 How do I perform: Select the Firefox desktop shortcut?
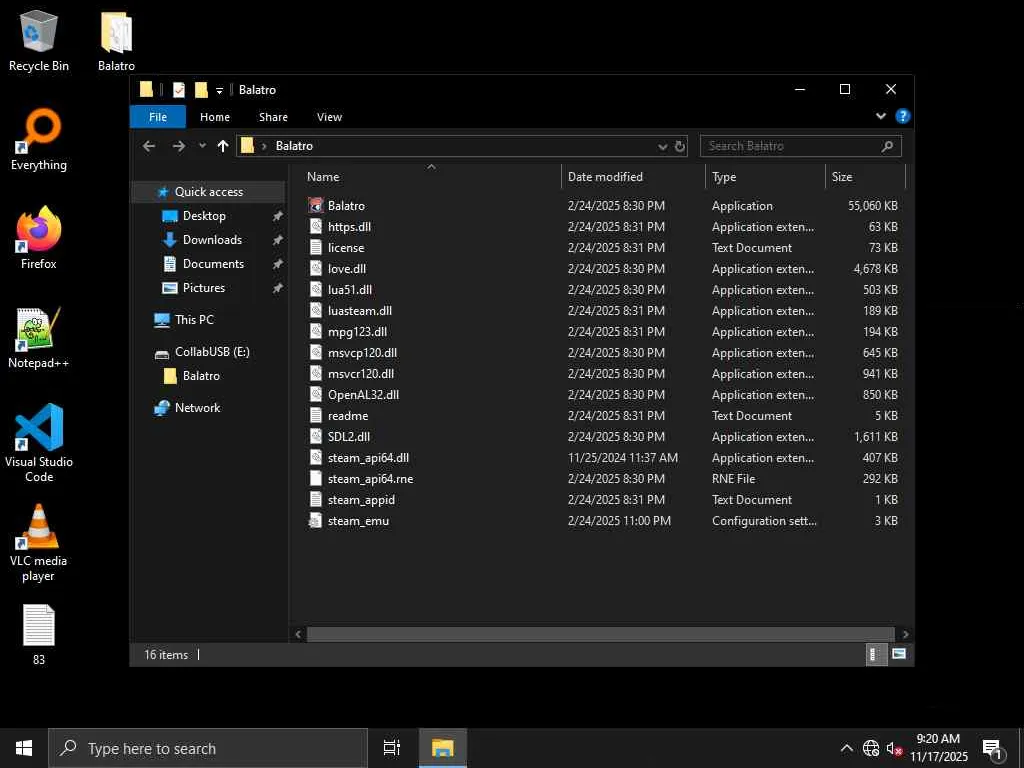(x=39, y=238)
